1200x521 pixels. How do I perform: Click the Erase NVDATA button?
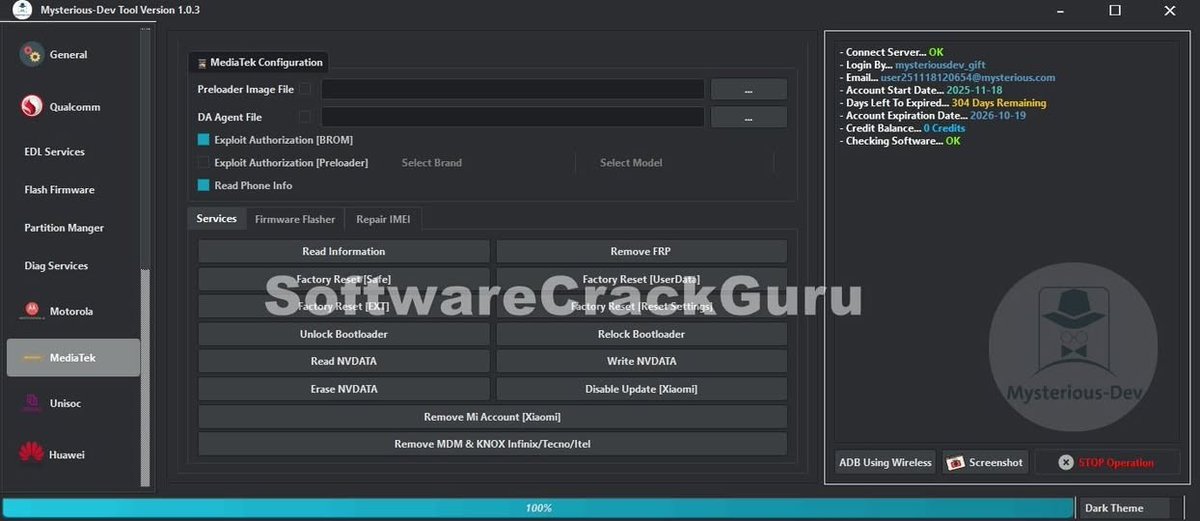point(344,389)
